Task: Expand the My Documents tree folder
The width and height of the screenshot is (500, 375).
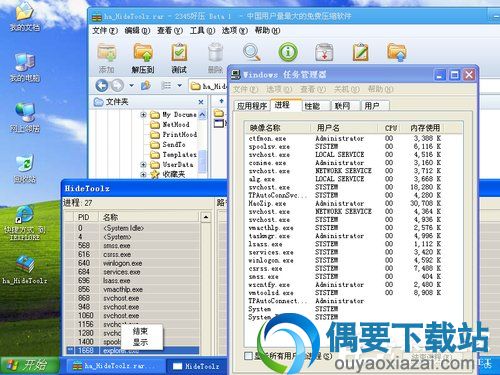Action: tap(143, 115)
